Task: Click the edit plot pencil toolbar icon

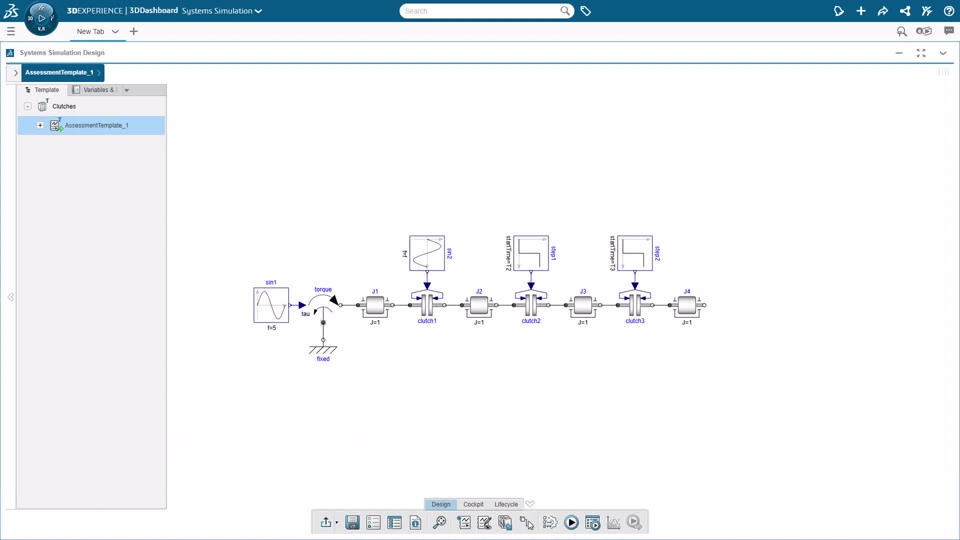Action: 484,522
